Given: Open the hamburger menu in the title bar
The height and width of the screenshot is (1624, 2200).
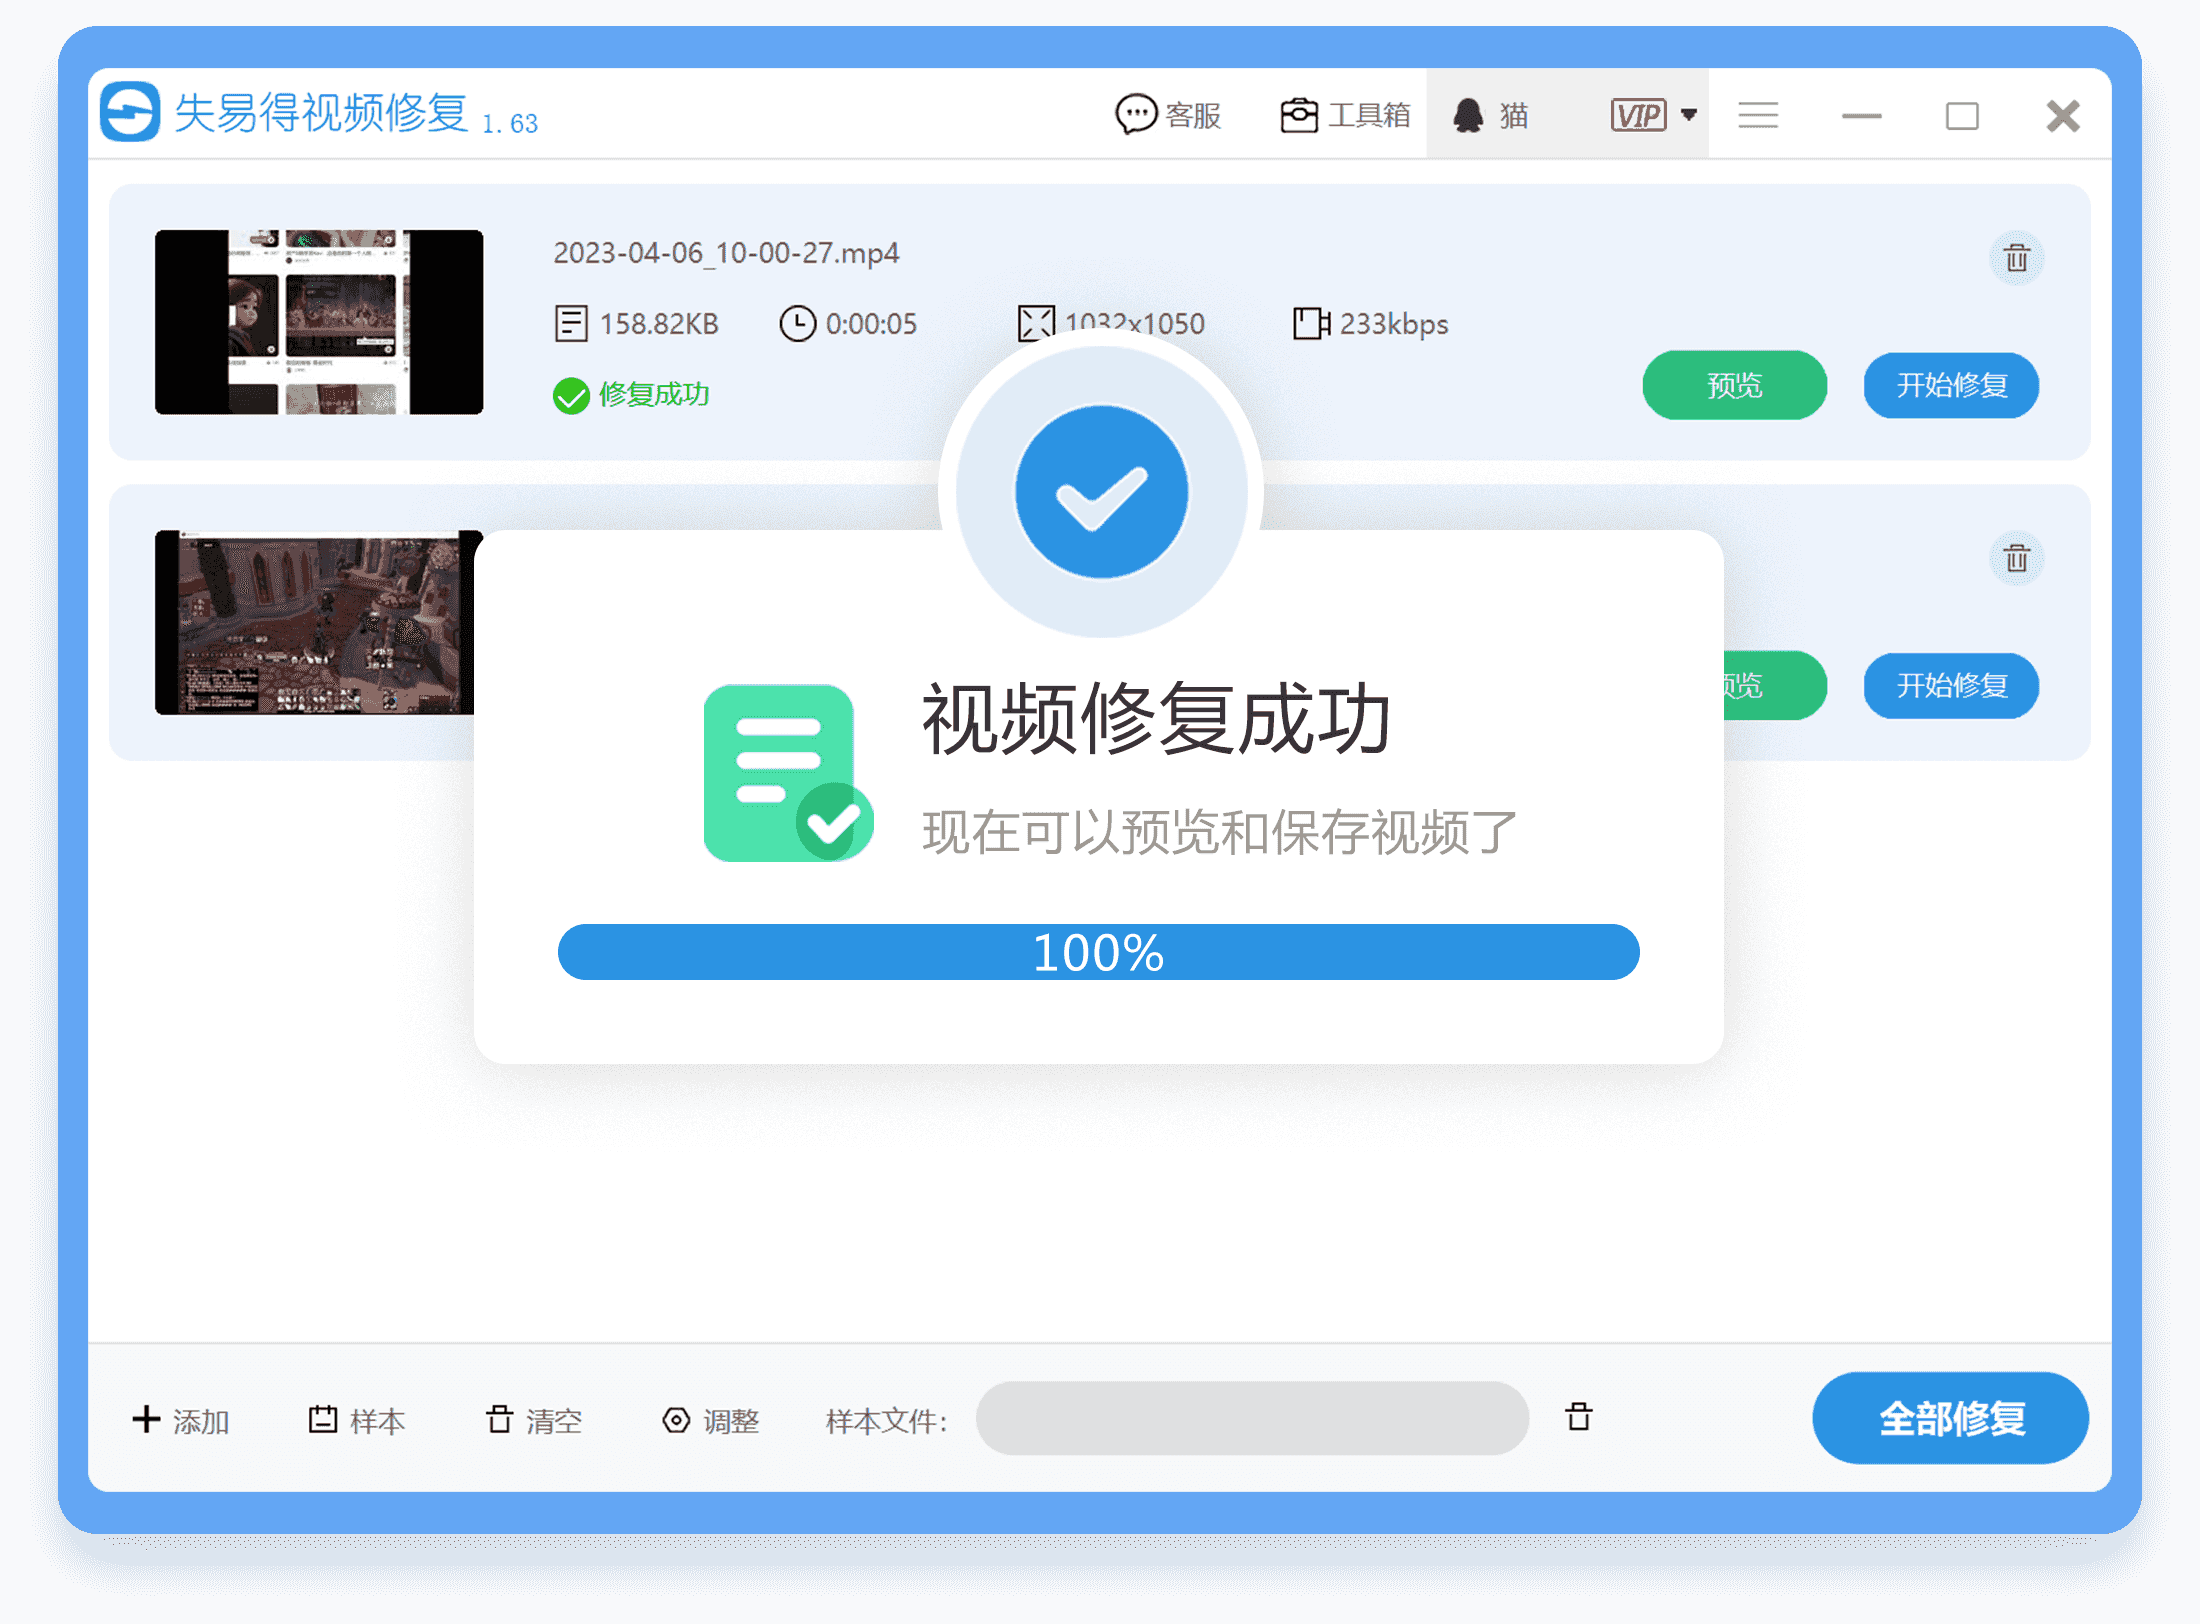Looking at the screenshot, I should coord(1757,115).
